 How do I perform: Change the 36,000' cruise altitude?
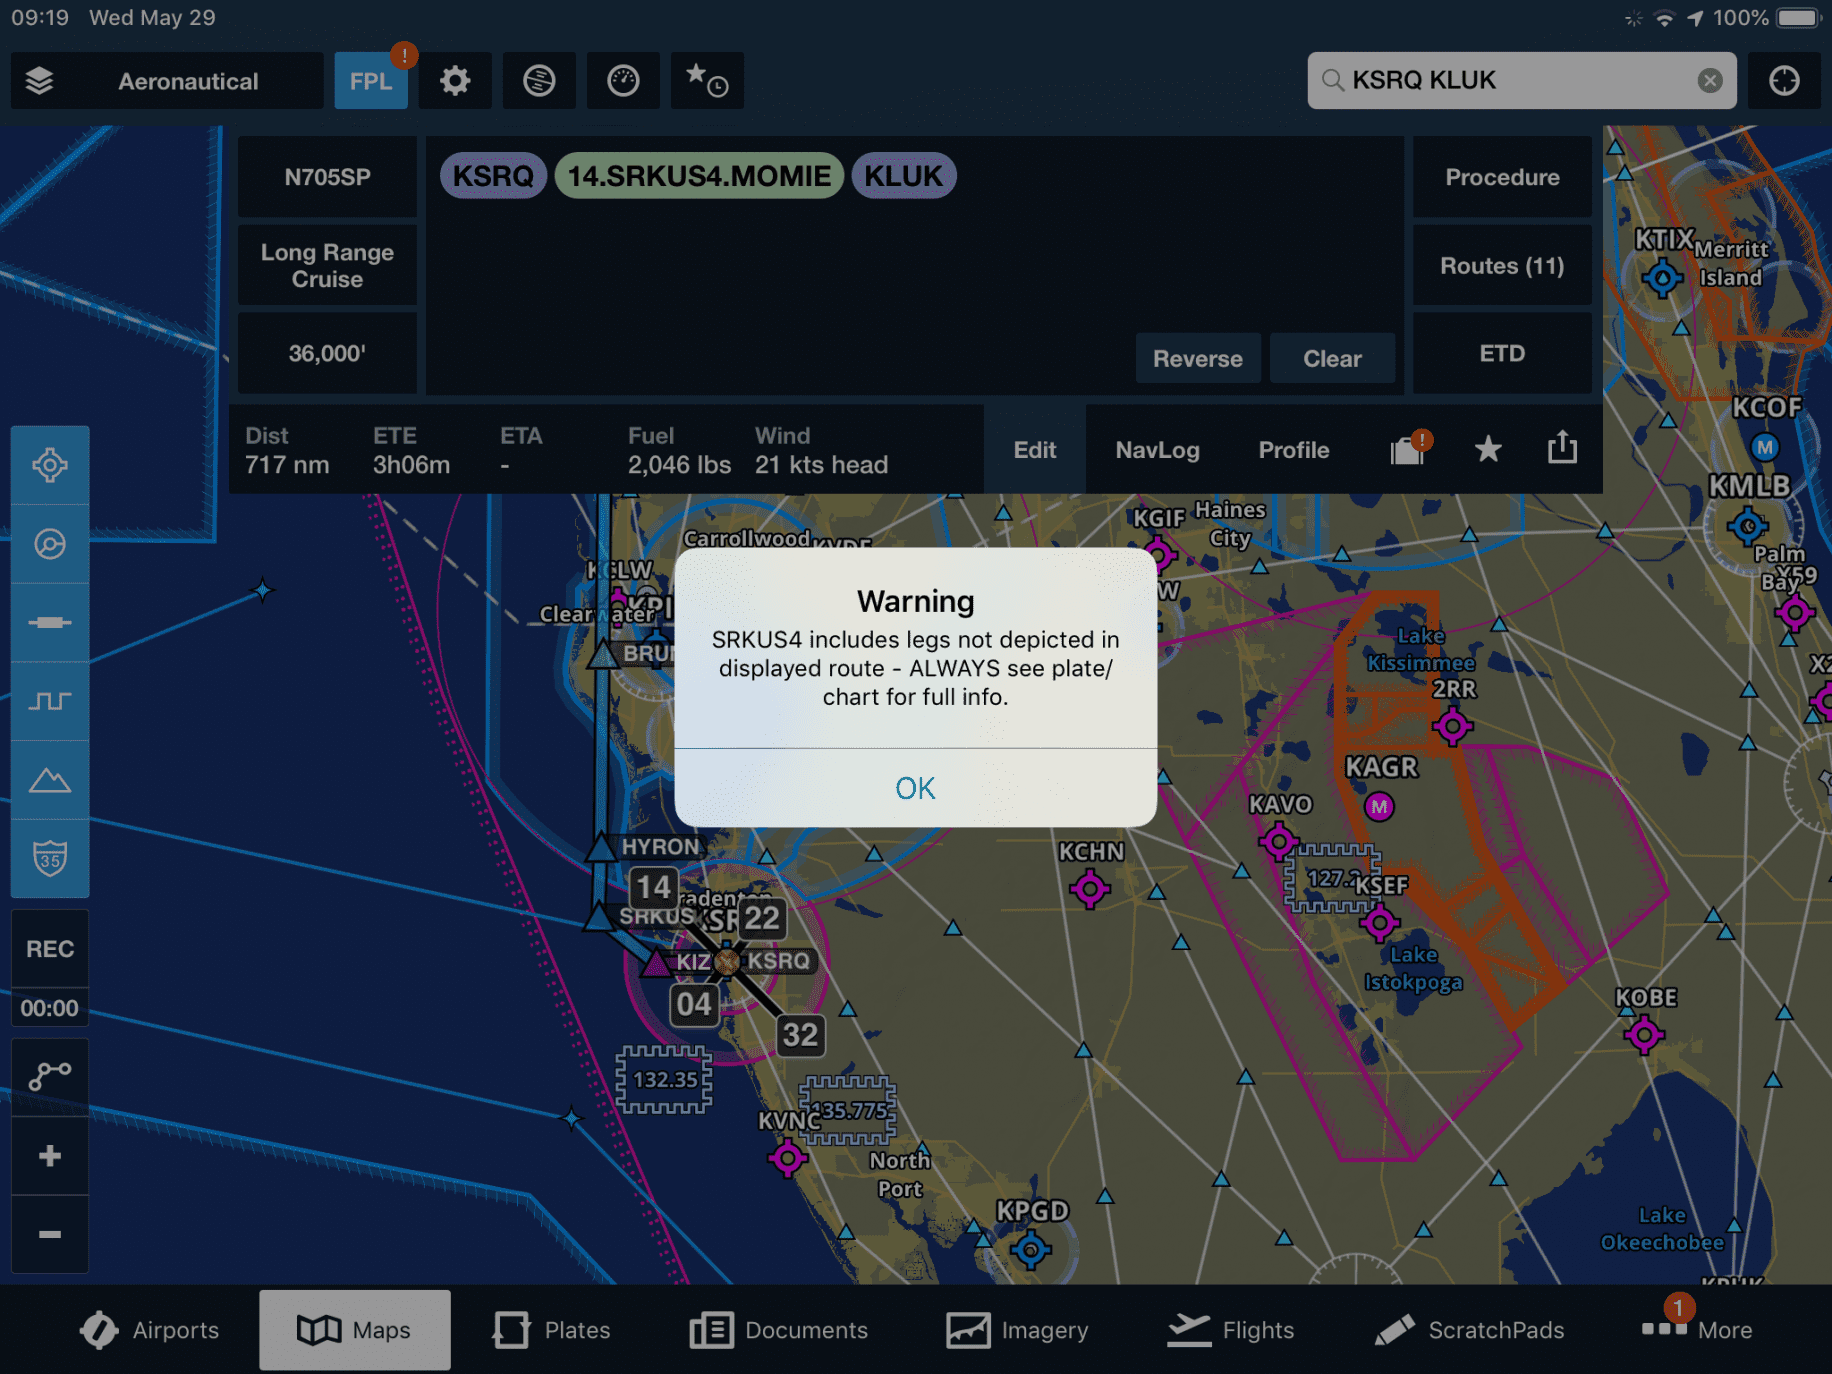click(326, 352)
